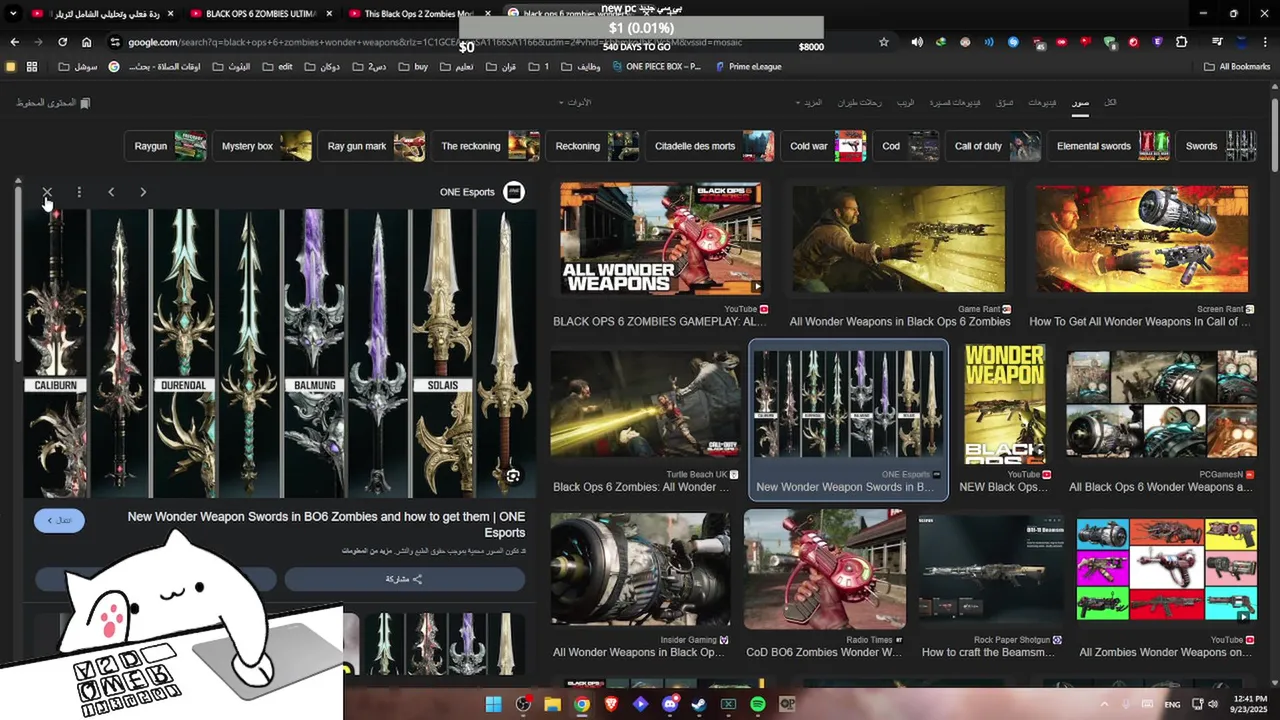This screenshot has height=720, width=1280.
Task: Switch the ENG input language indicator
Action: [x=1172, y=704]
